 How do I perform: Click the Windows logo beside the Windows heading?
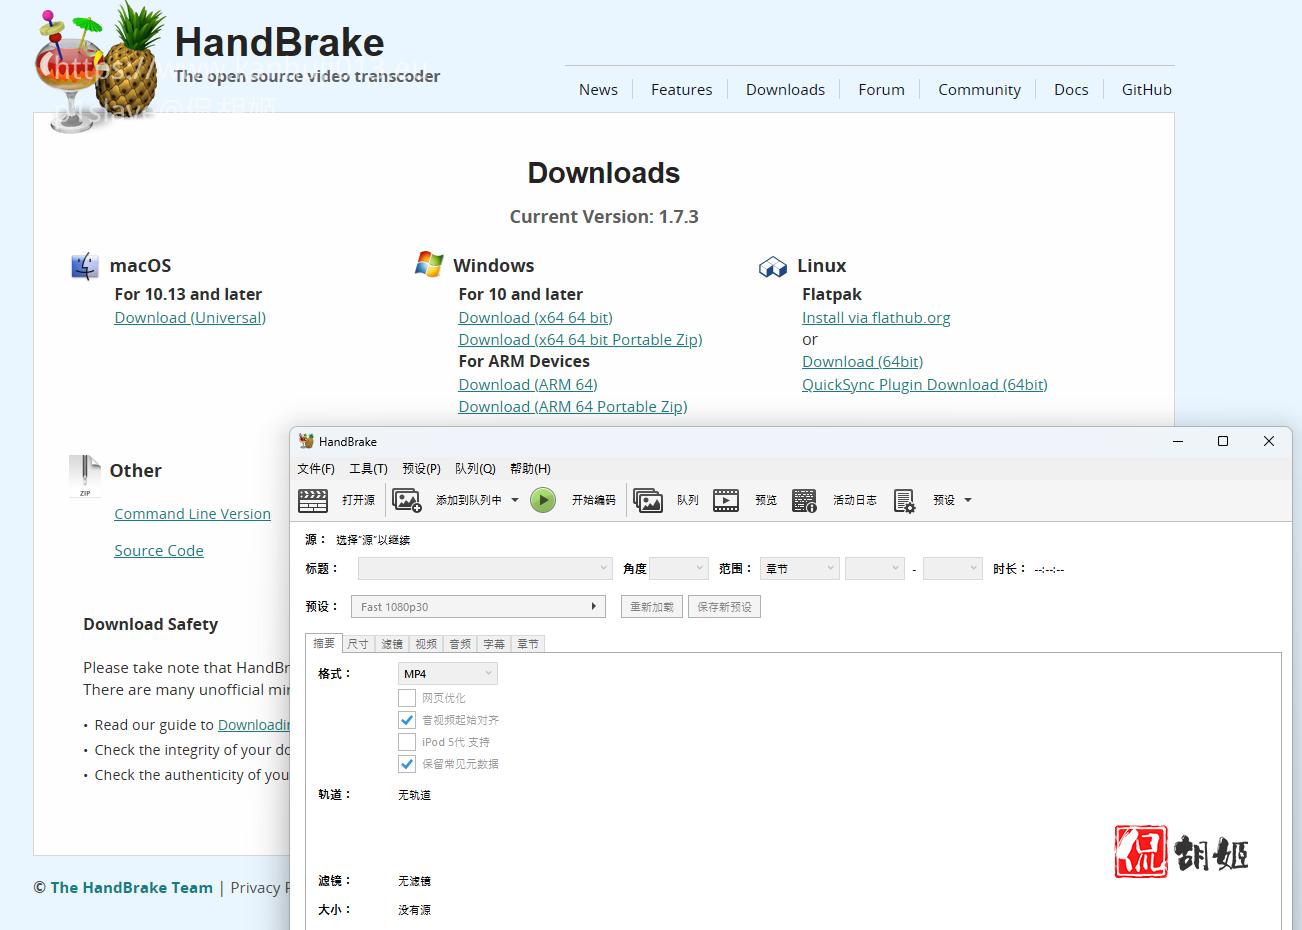pyautogui.click(x=428, y=263)
